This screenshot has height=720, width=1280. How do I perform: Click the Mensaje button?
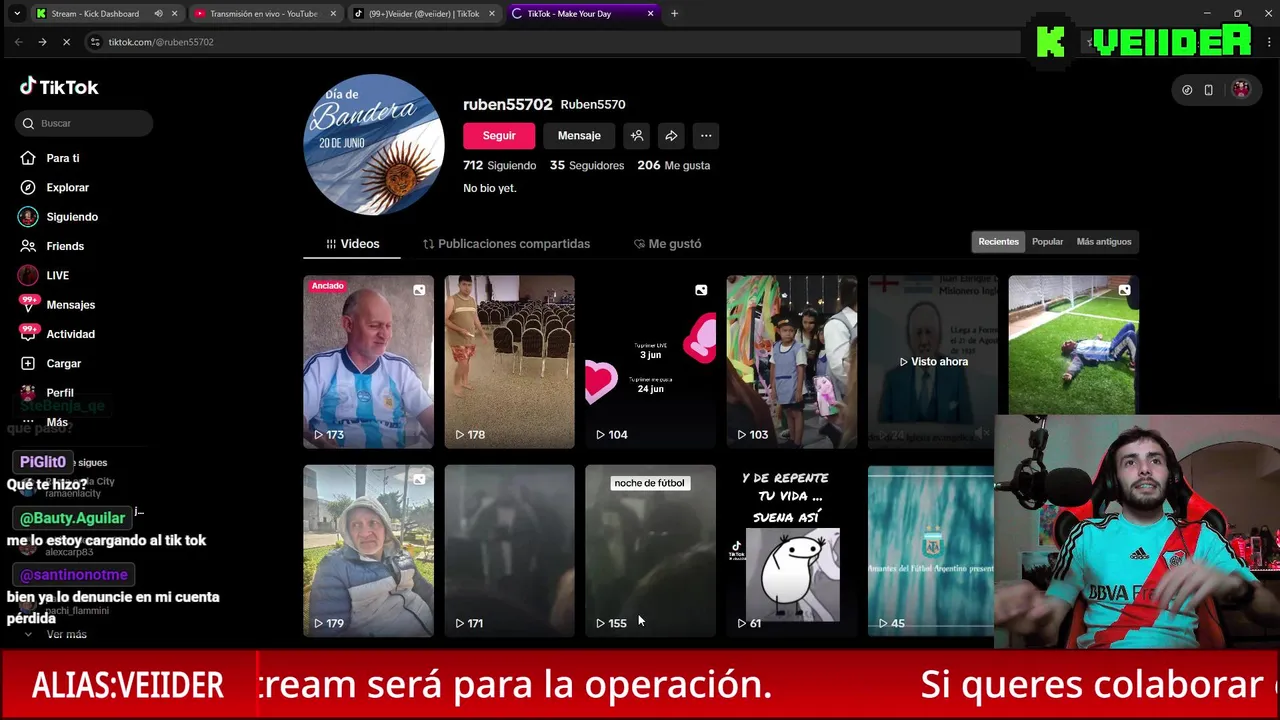579,136
